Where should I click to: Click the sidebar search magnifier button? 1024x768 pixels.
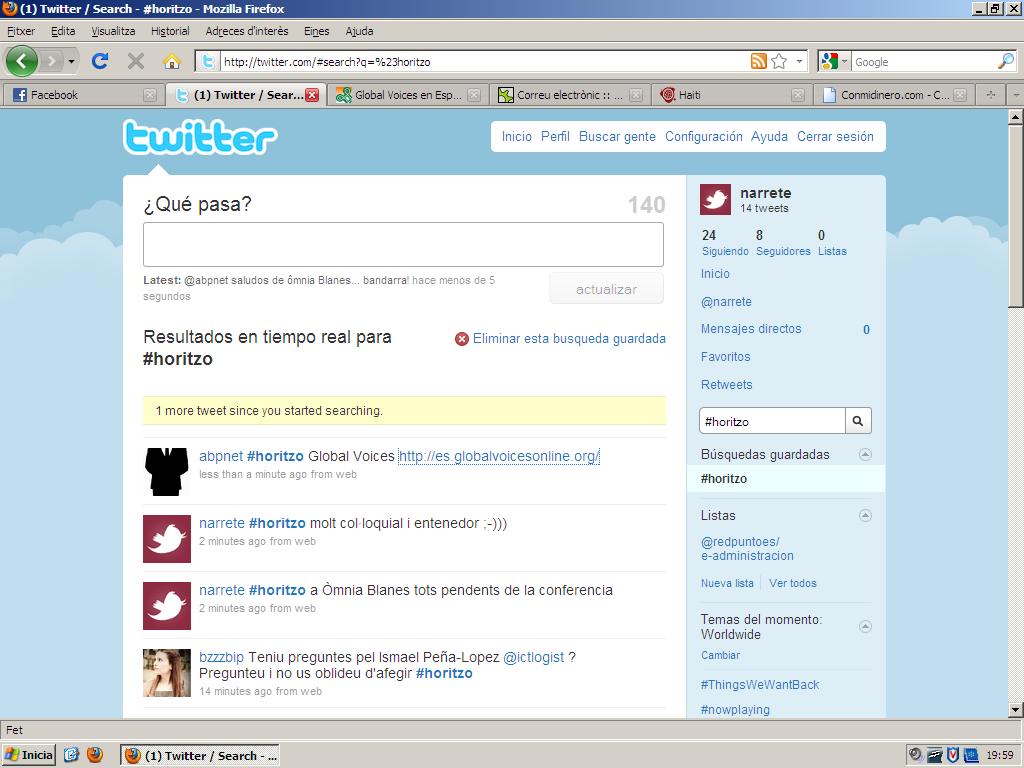pos(858,421)
